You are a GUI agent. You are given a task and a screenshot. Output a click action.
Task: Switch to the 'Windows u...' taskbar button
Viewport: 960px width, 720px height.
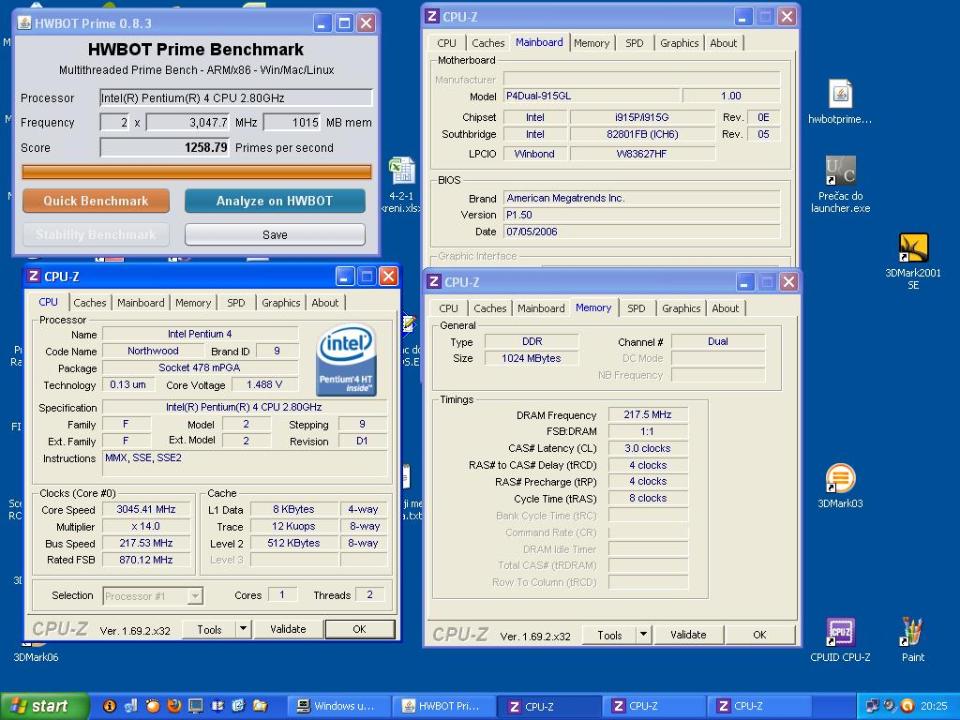(338, 706)
